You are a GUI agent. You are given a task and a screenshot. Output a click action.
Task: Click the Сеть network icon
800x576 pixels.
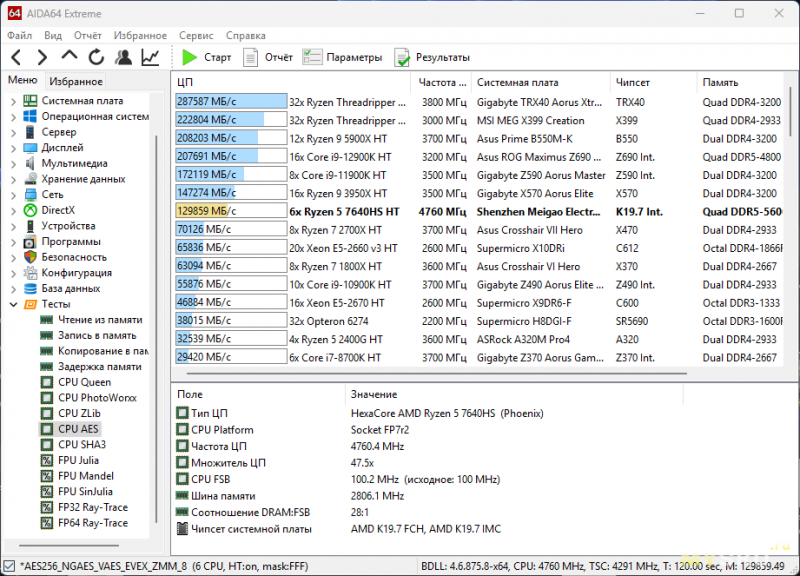click(x=31, y=194)
